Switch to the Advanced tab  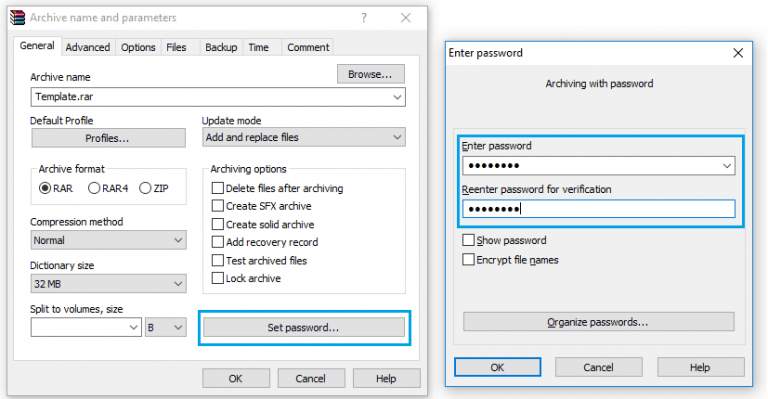[88, 47]
